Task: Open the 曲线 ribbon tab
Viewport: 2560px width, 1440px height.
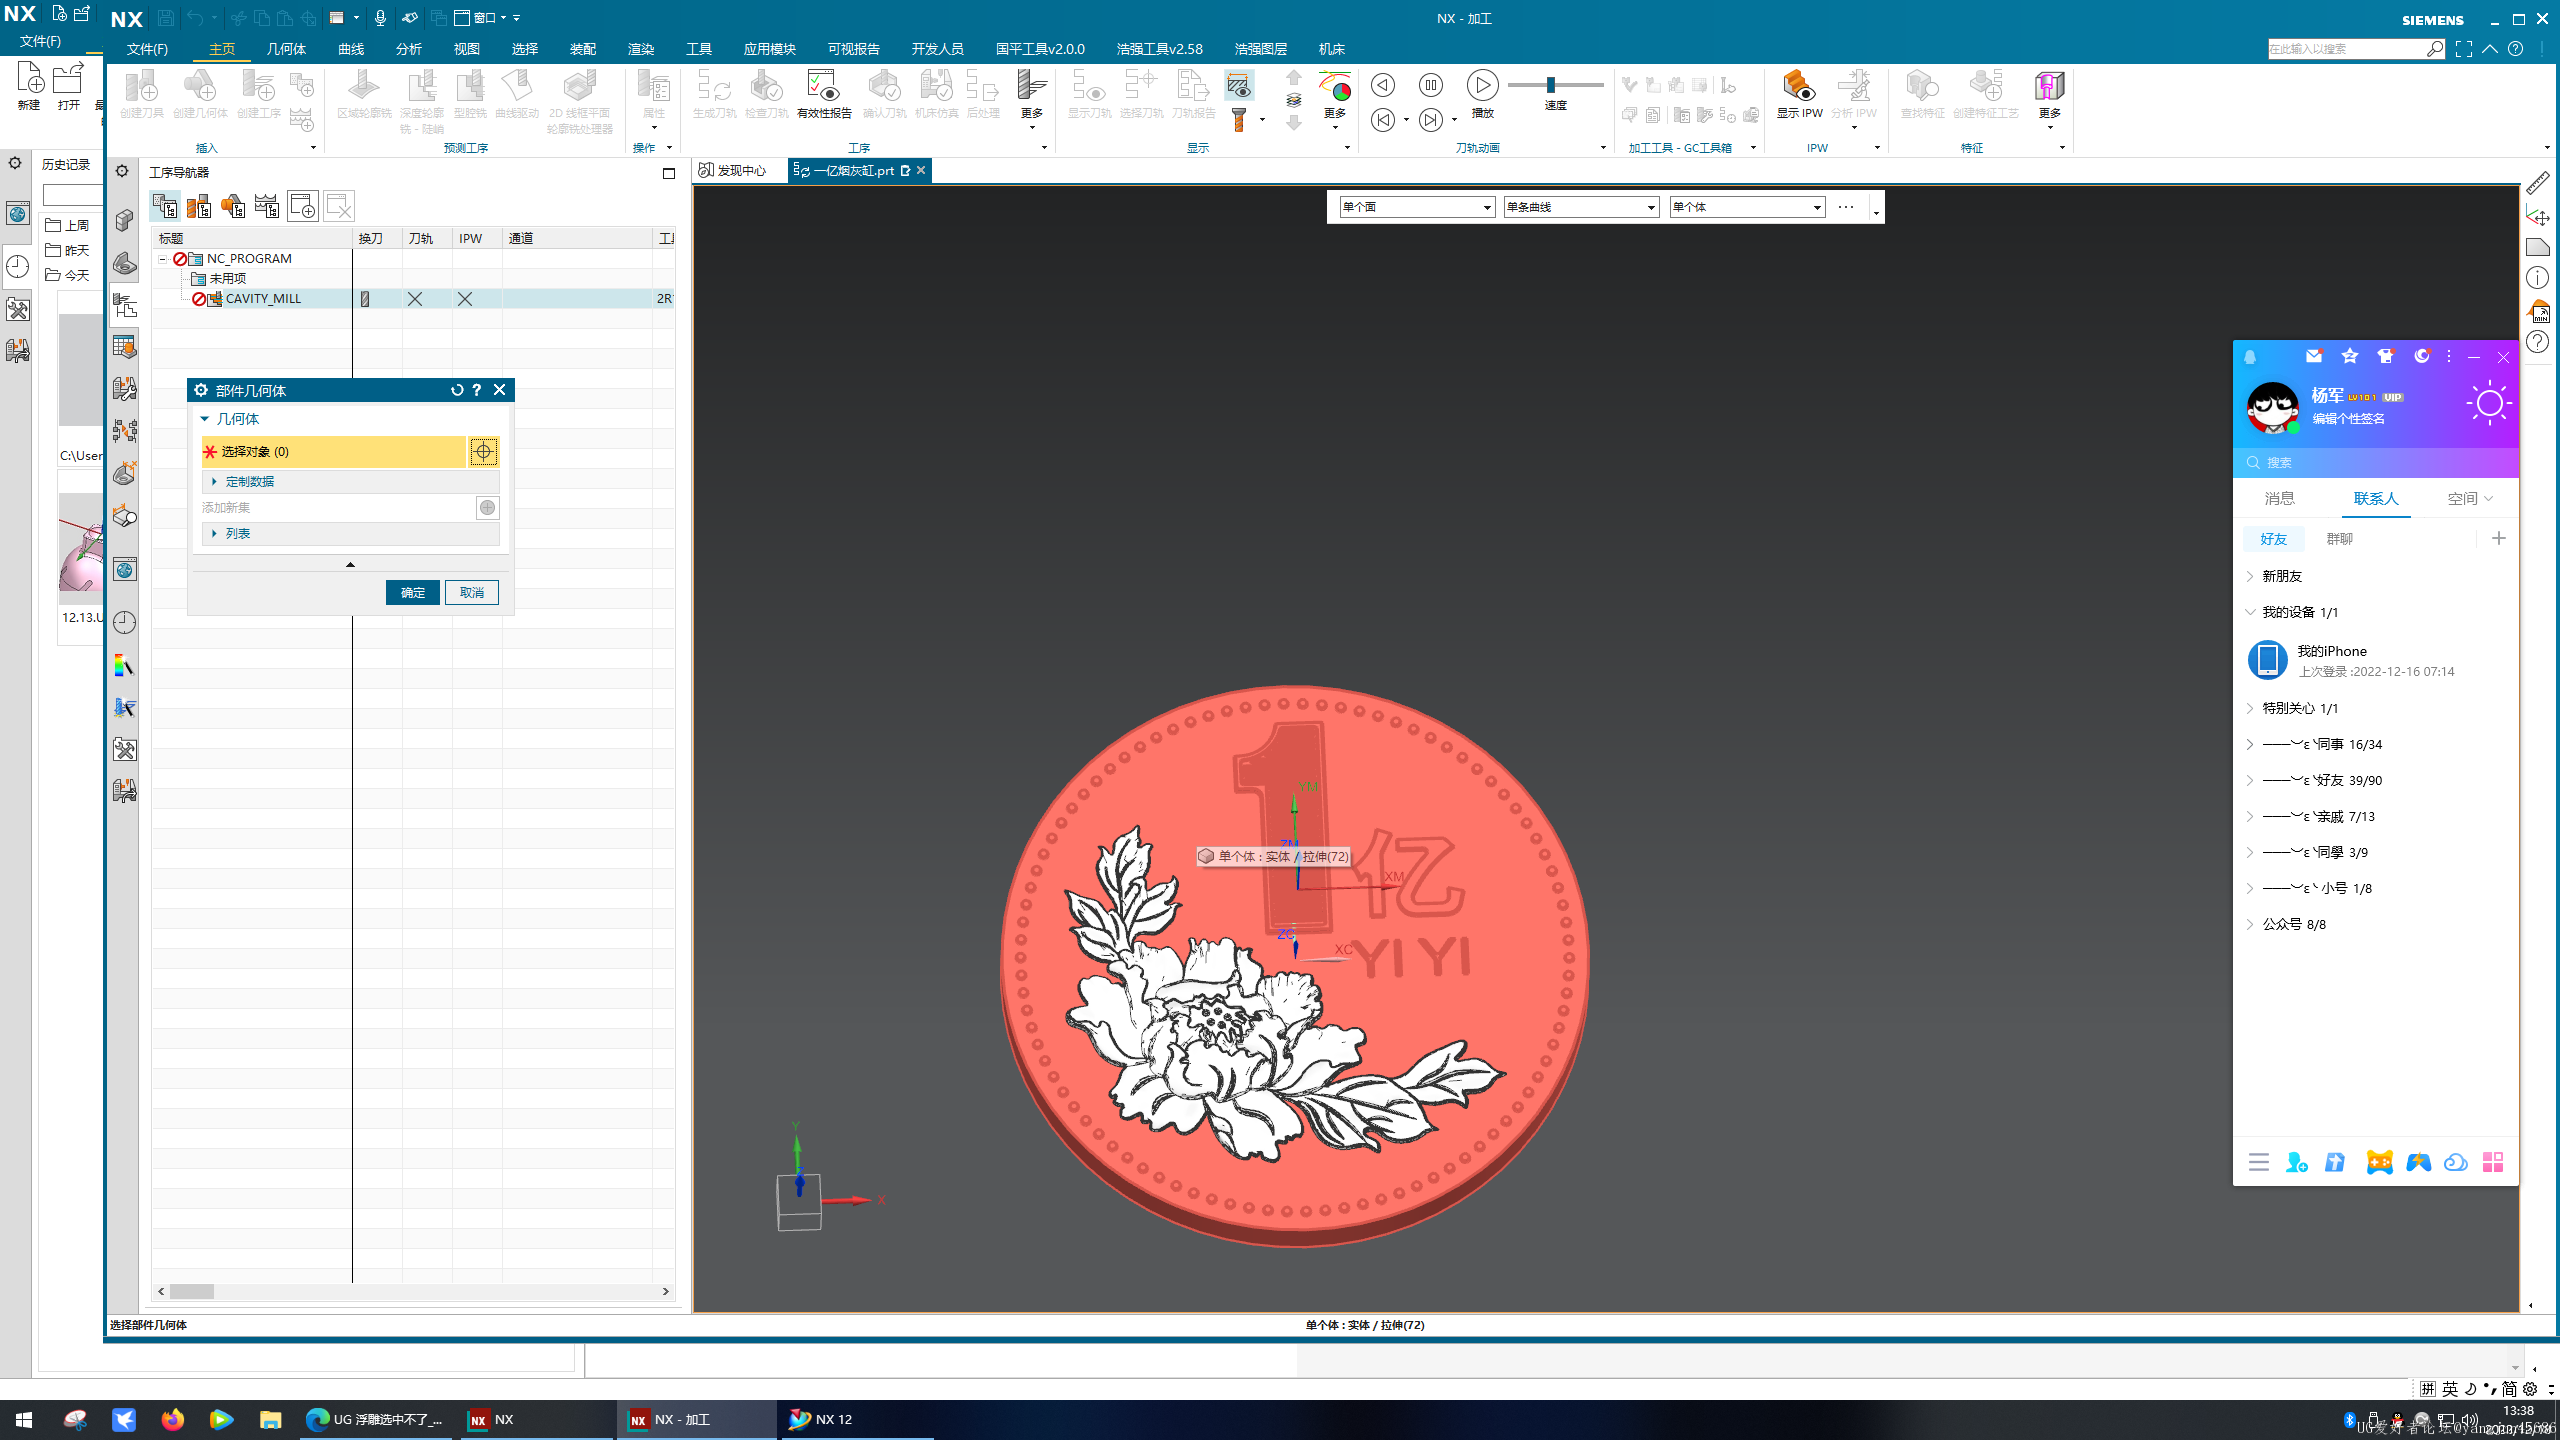Action: [351, 49]
